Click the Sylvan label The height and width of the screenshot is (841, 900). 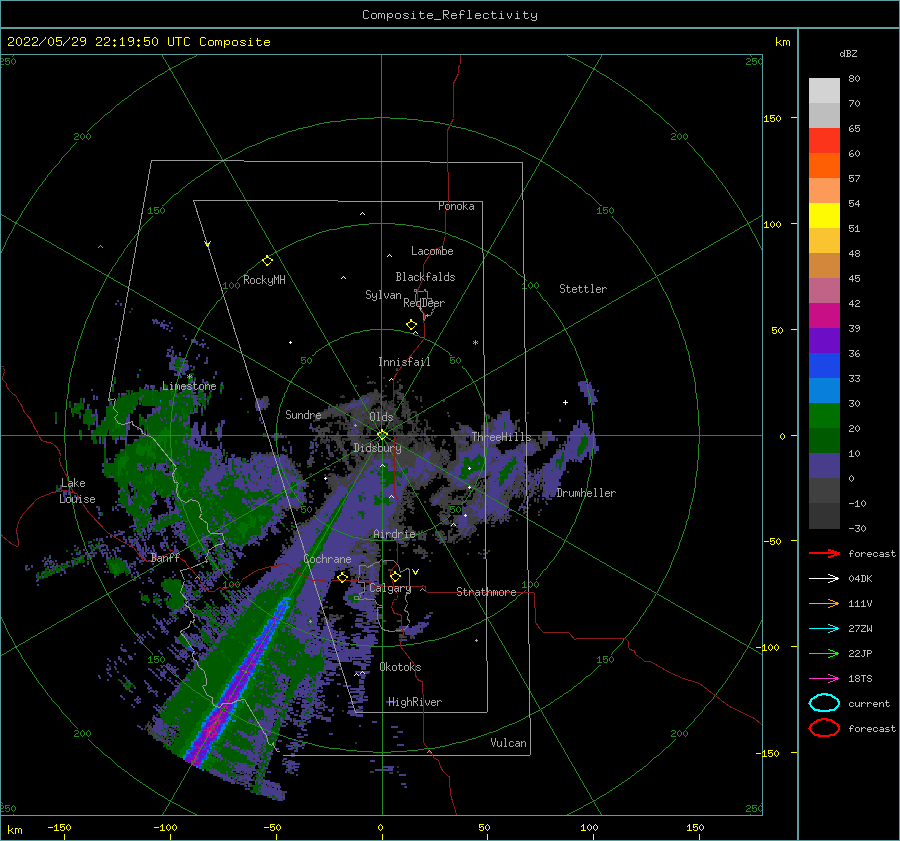pos(383,295)
